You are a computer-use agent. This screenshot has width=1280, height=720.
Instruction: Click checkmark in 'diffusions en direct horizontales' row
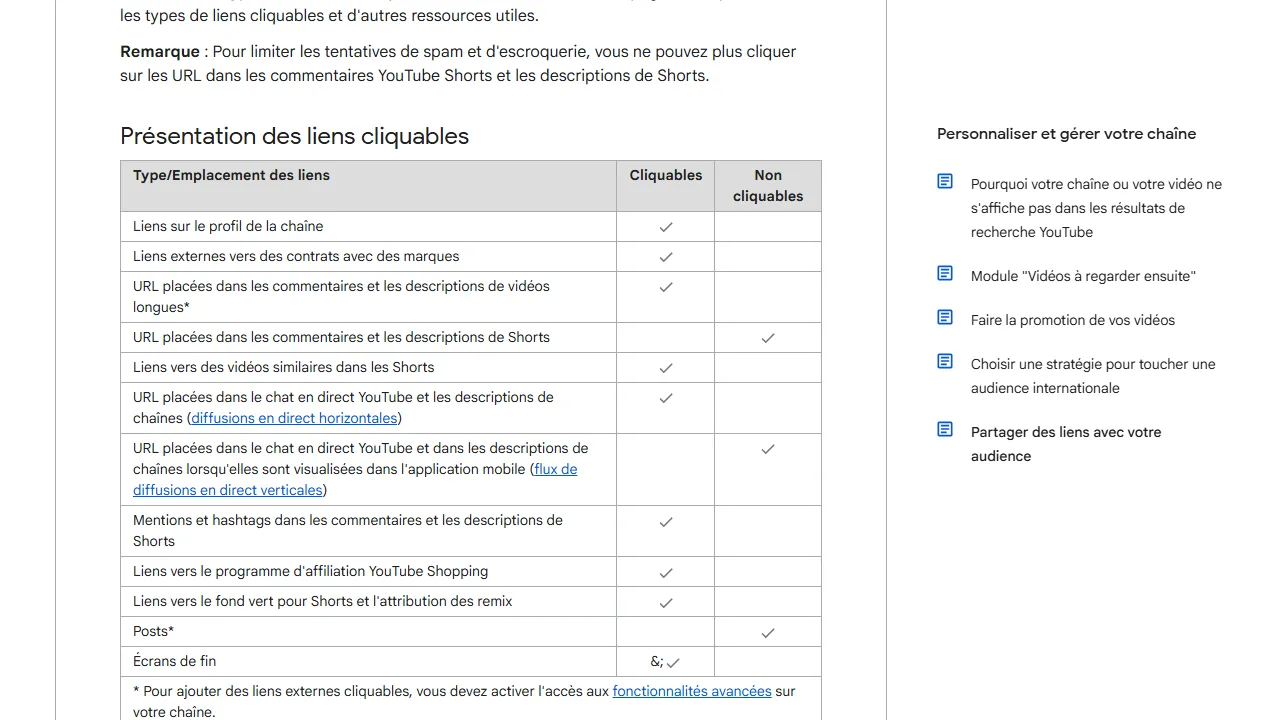[666, 398]
